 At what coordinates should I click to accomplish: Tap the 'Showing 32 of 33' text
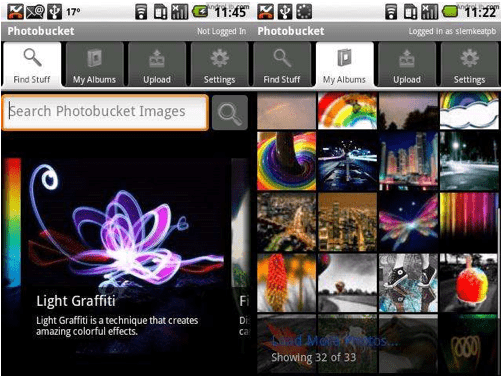click(x=313, y=357)
